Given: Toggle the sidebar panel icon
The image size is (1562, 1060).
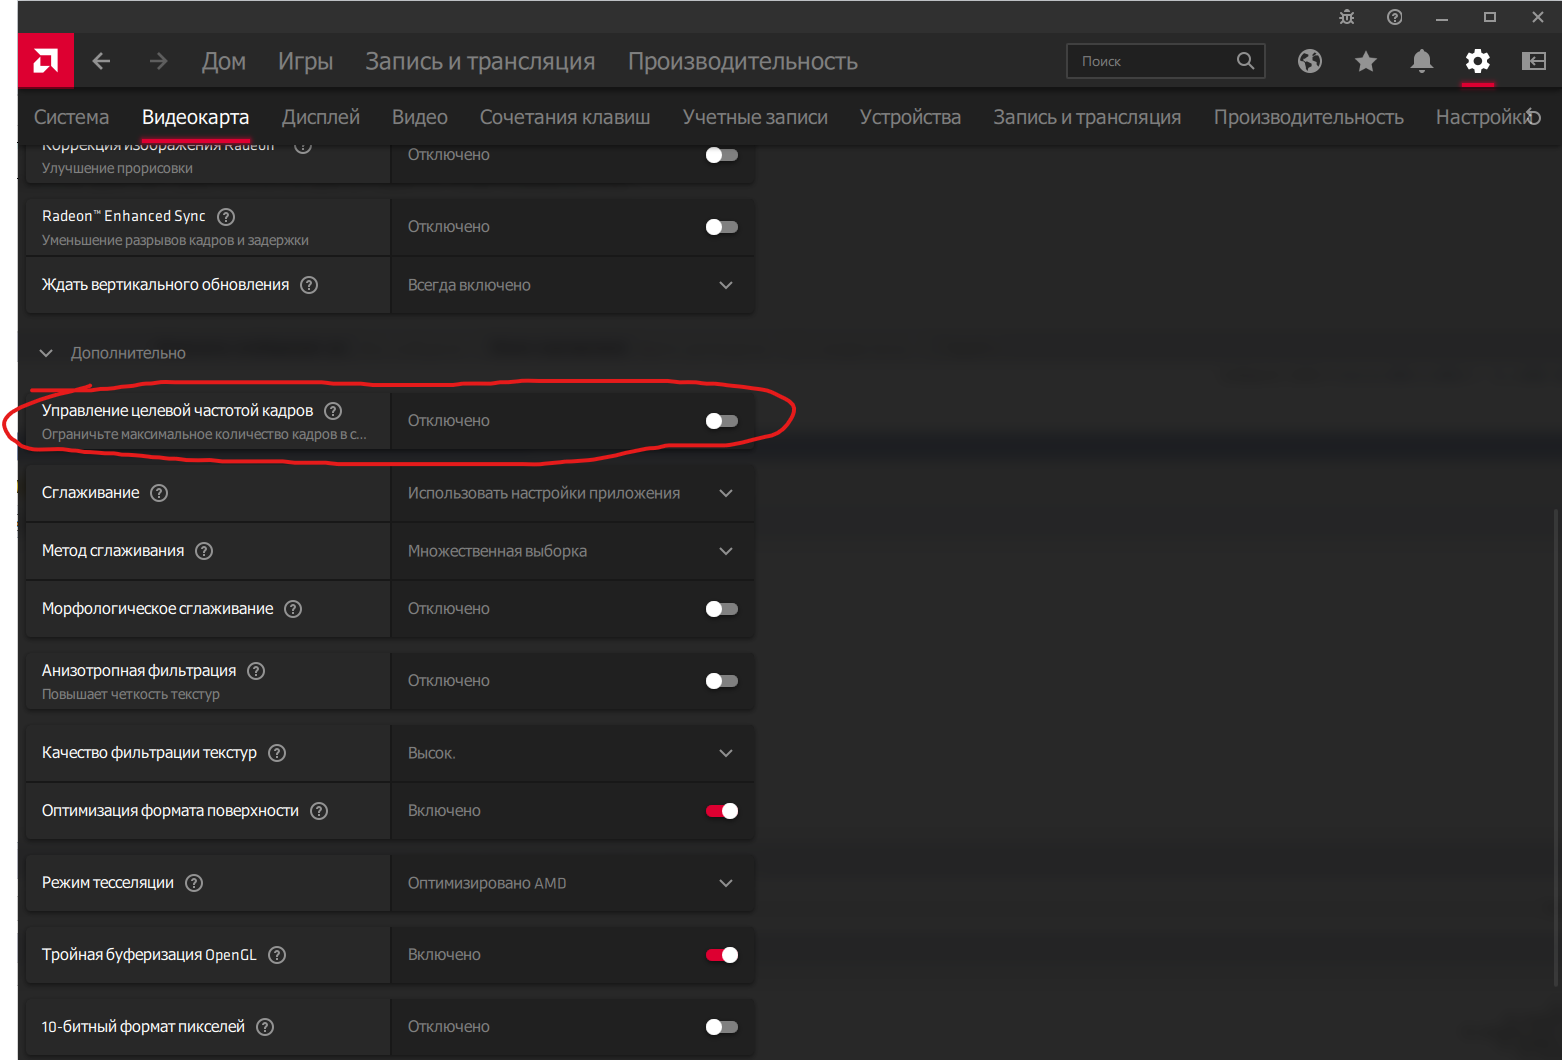Looking at the screenshot, I should pyautogui.click(x=1533, y=62).
